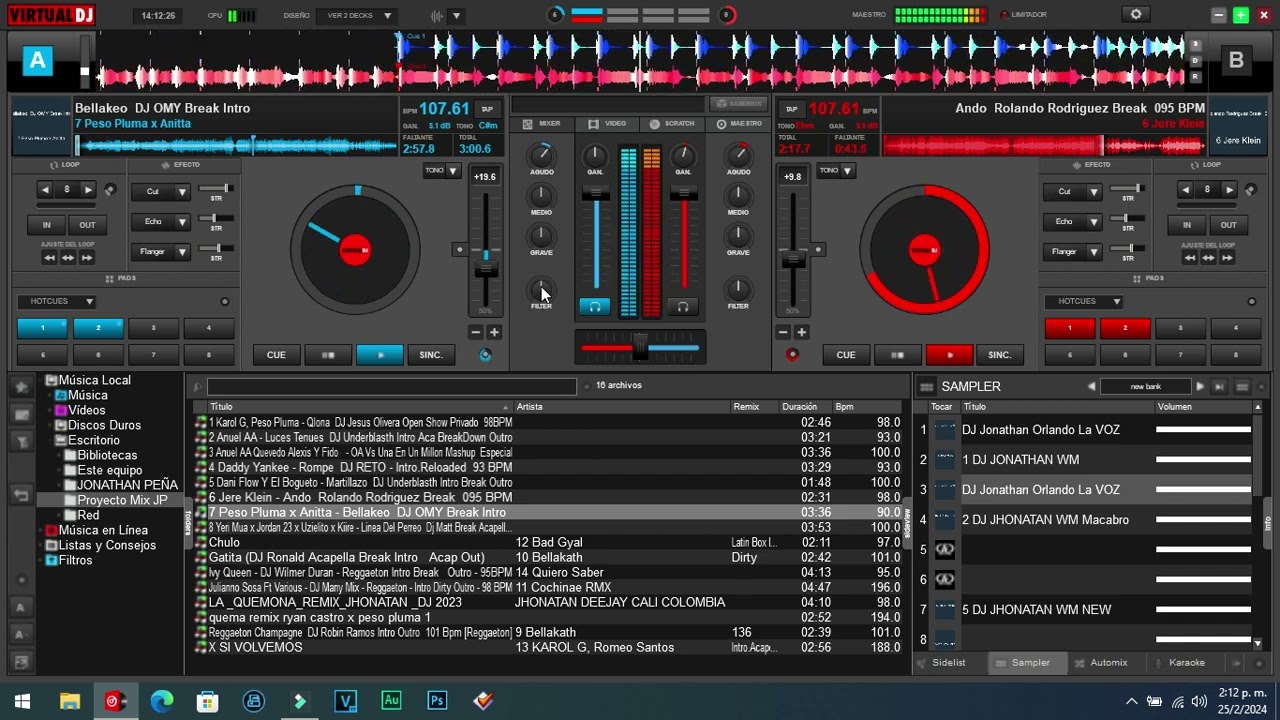Halve loop length arrow on deck A

pos(45,189)
